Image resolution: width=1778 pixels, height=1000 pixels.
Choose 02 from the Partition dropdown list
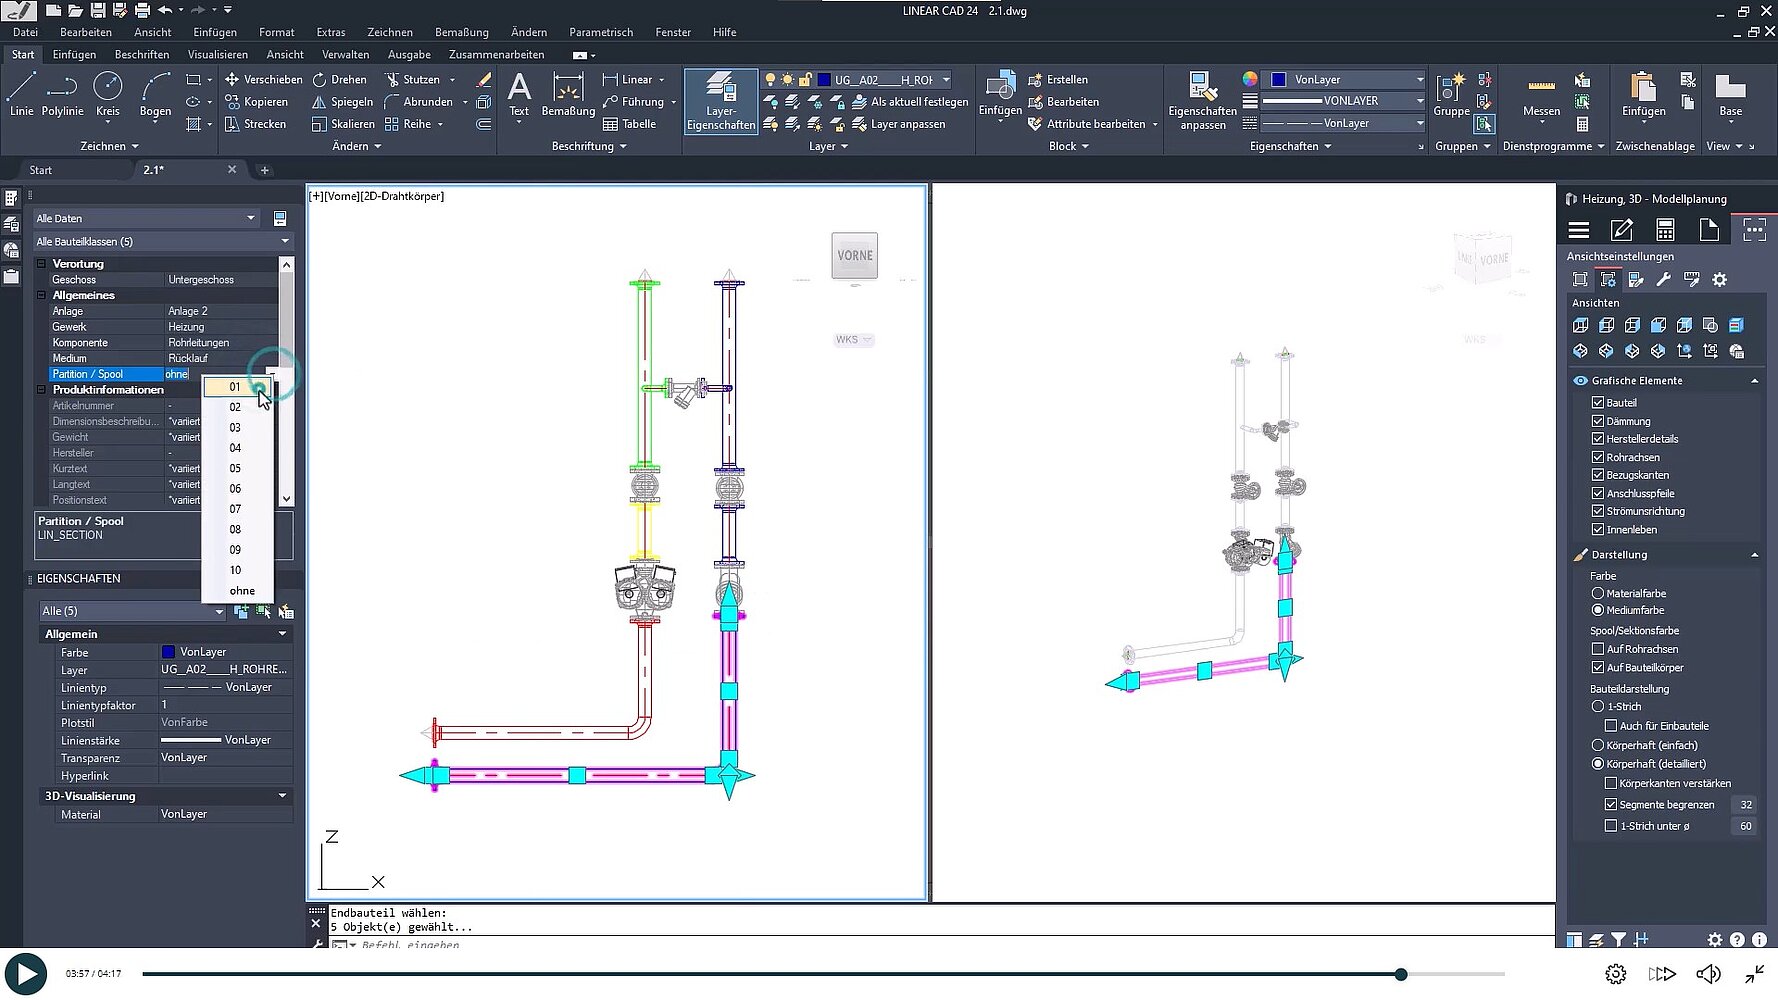[x=235, y=407]
